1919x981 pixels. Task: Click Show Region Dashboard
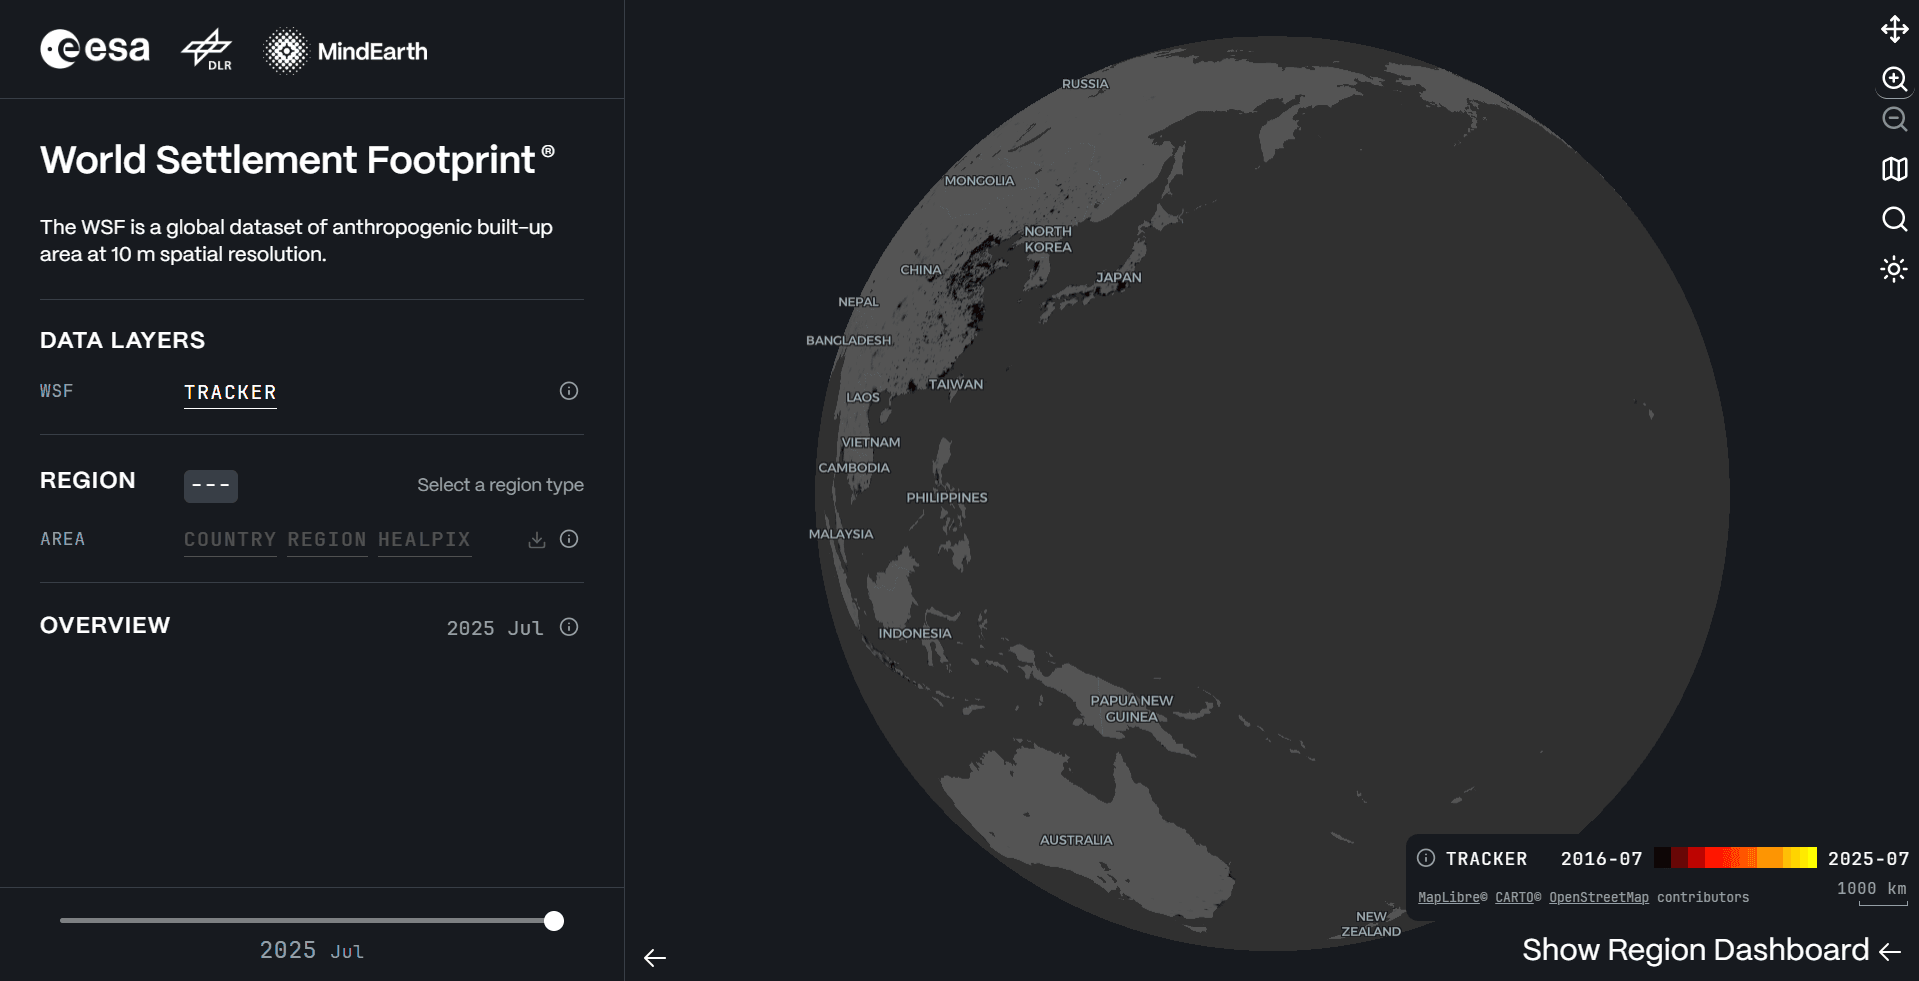(1711, 950)
